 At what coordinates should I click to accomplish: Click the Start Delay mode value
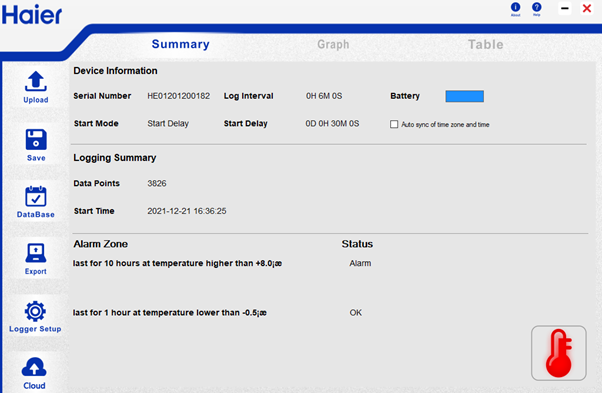coord(168,124)
